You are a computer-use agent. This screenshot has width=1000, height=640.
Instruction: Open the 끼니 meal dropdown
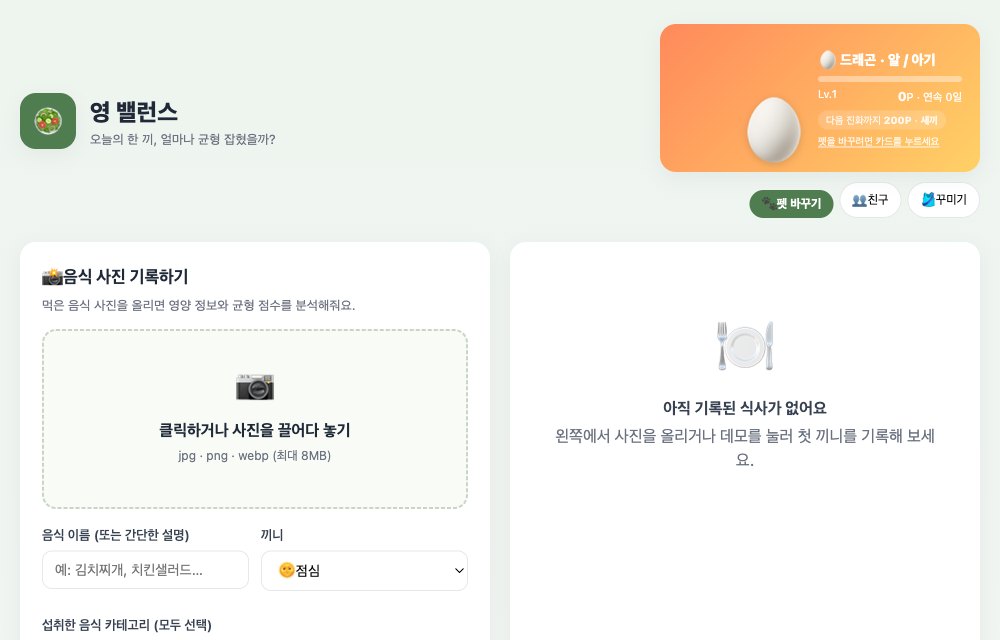pyautogui.click(x=364, y=571)
